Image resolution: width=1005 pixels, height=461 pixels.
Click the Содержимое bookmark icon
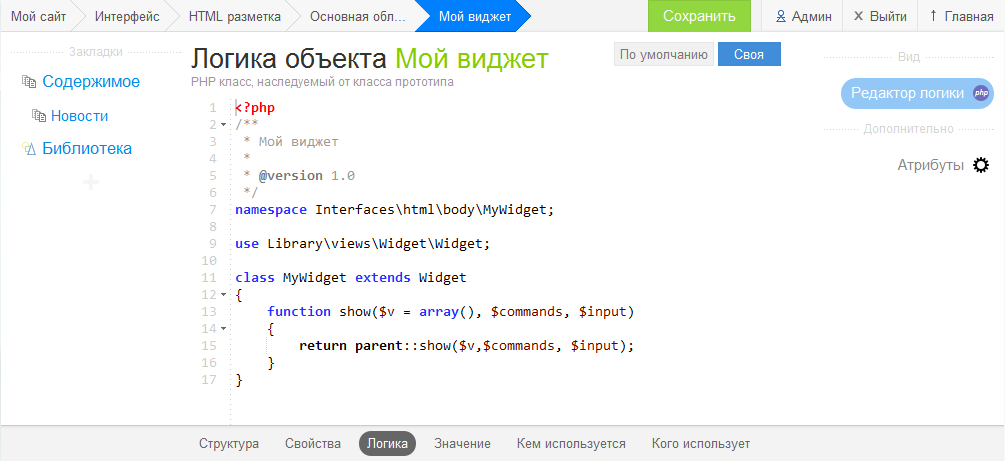tap(28, 81)
